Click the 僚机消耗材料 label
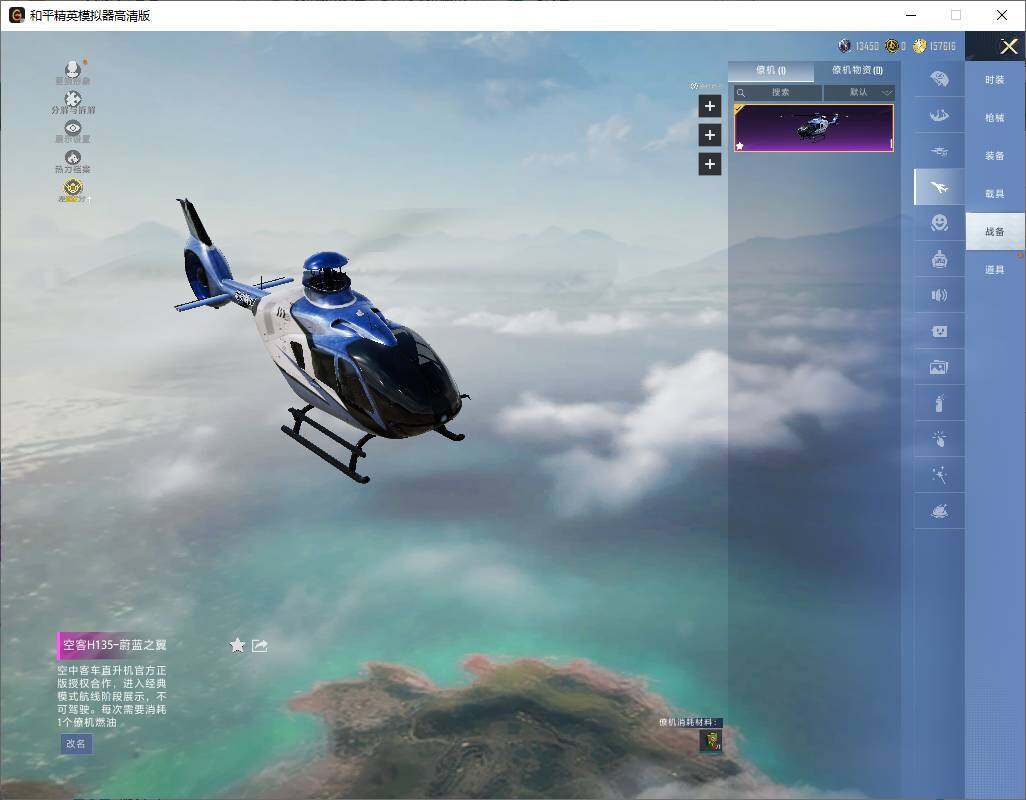Image resolution: width=1026 pixels, height=800 pixels. coord(689,722)
